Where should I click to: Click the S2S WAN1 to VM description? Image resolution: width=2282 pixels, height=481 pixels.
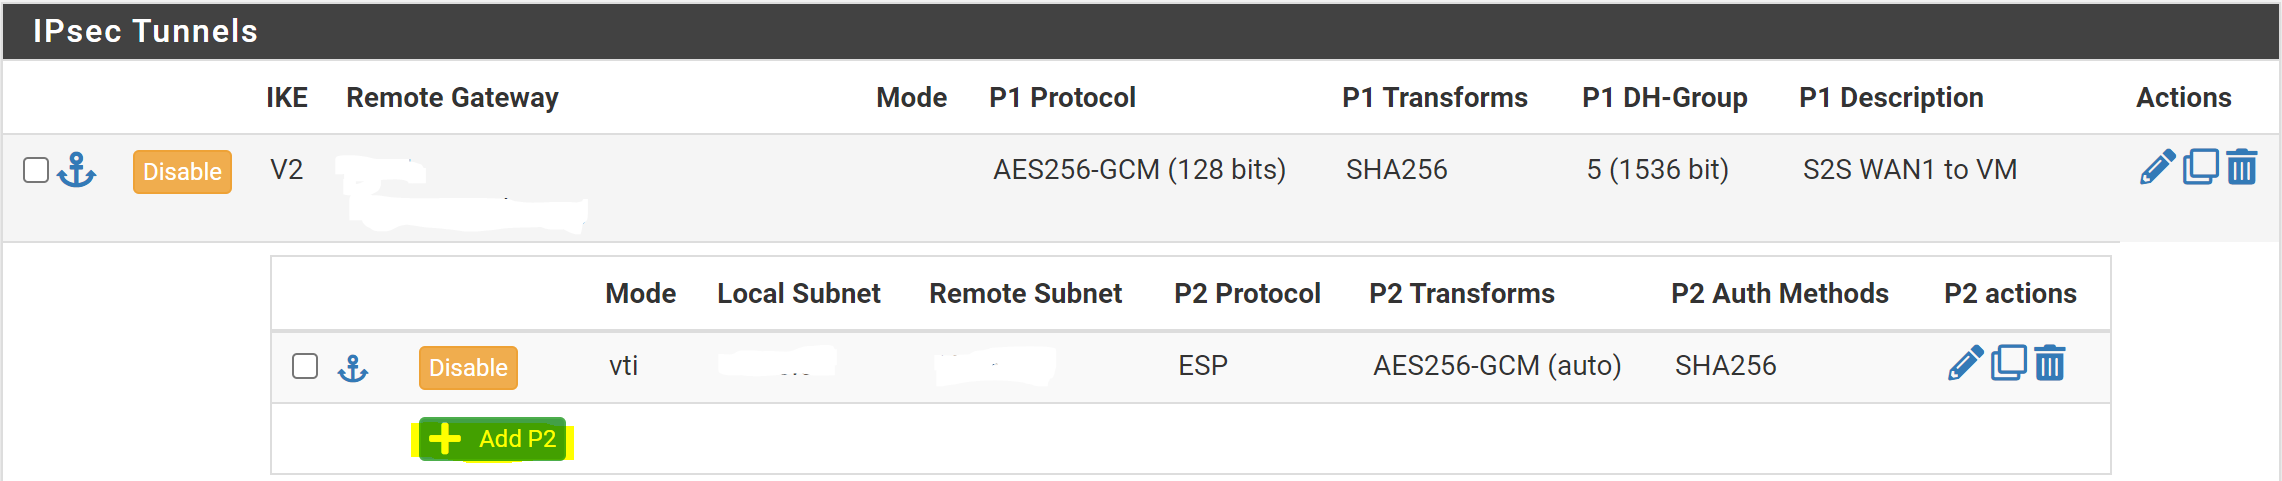pyautogui.click(x=1909, y=170)
